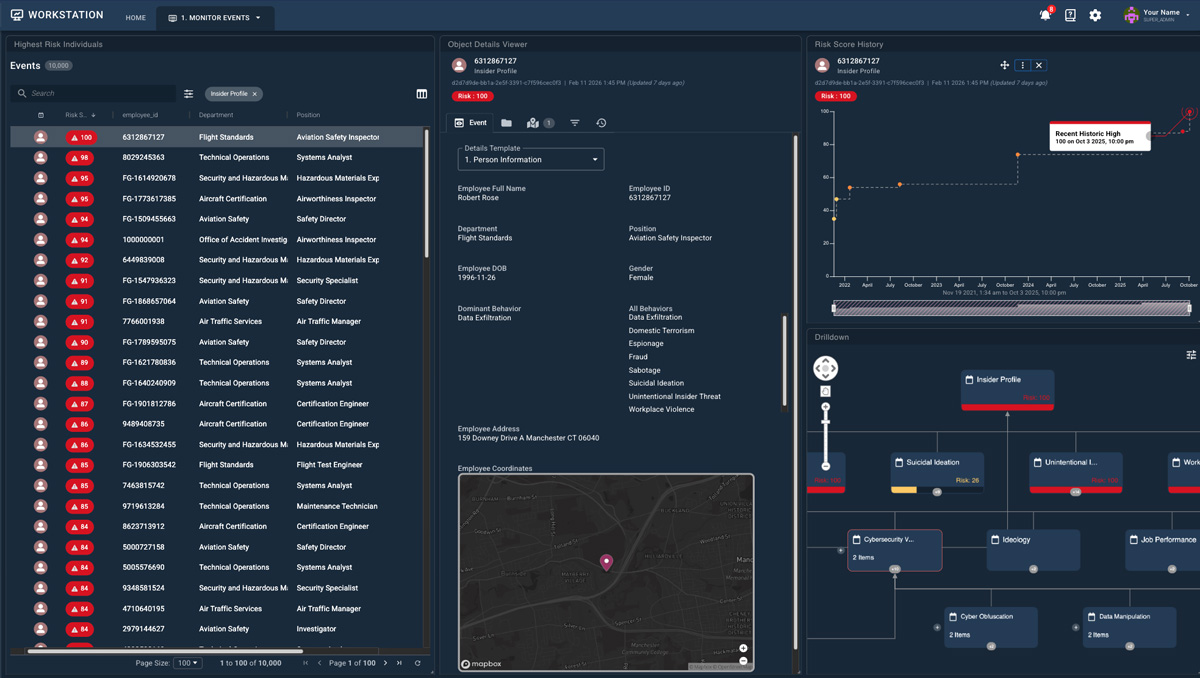1200x678 pixels.
Task: Remove the Insider Profile filter chip
Action: click(255, 94)
